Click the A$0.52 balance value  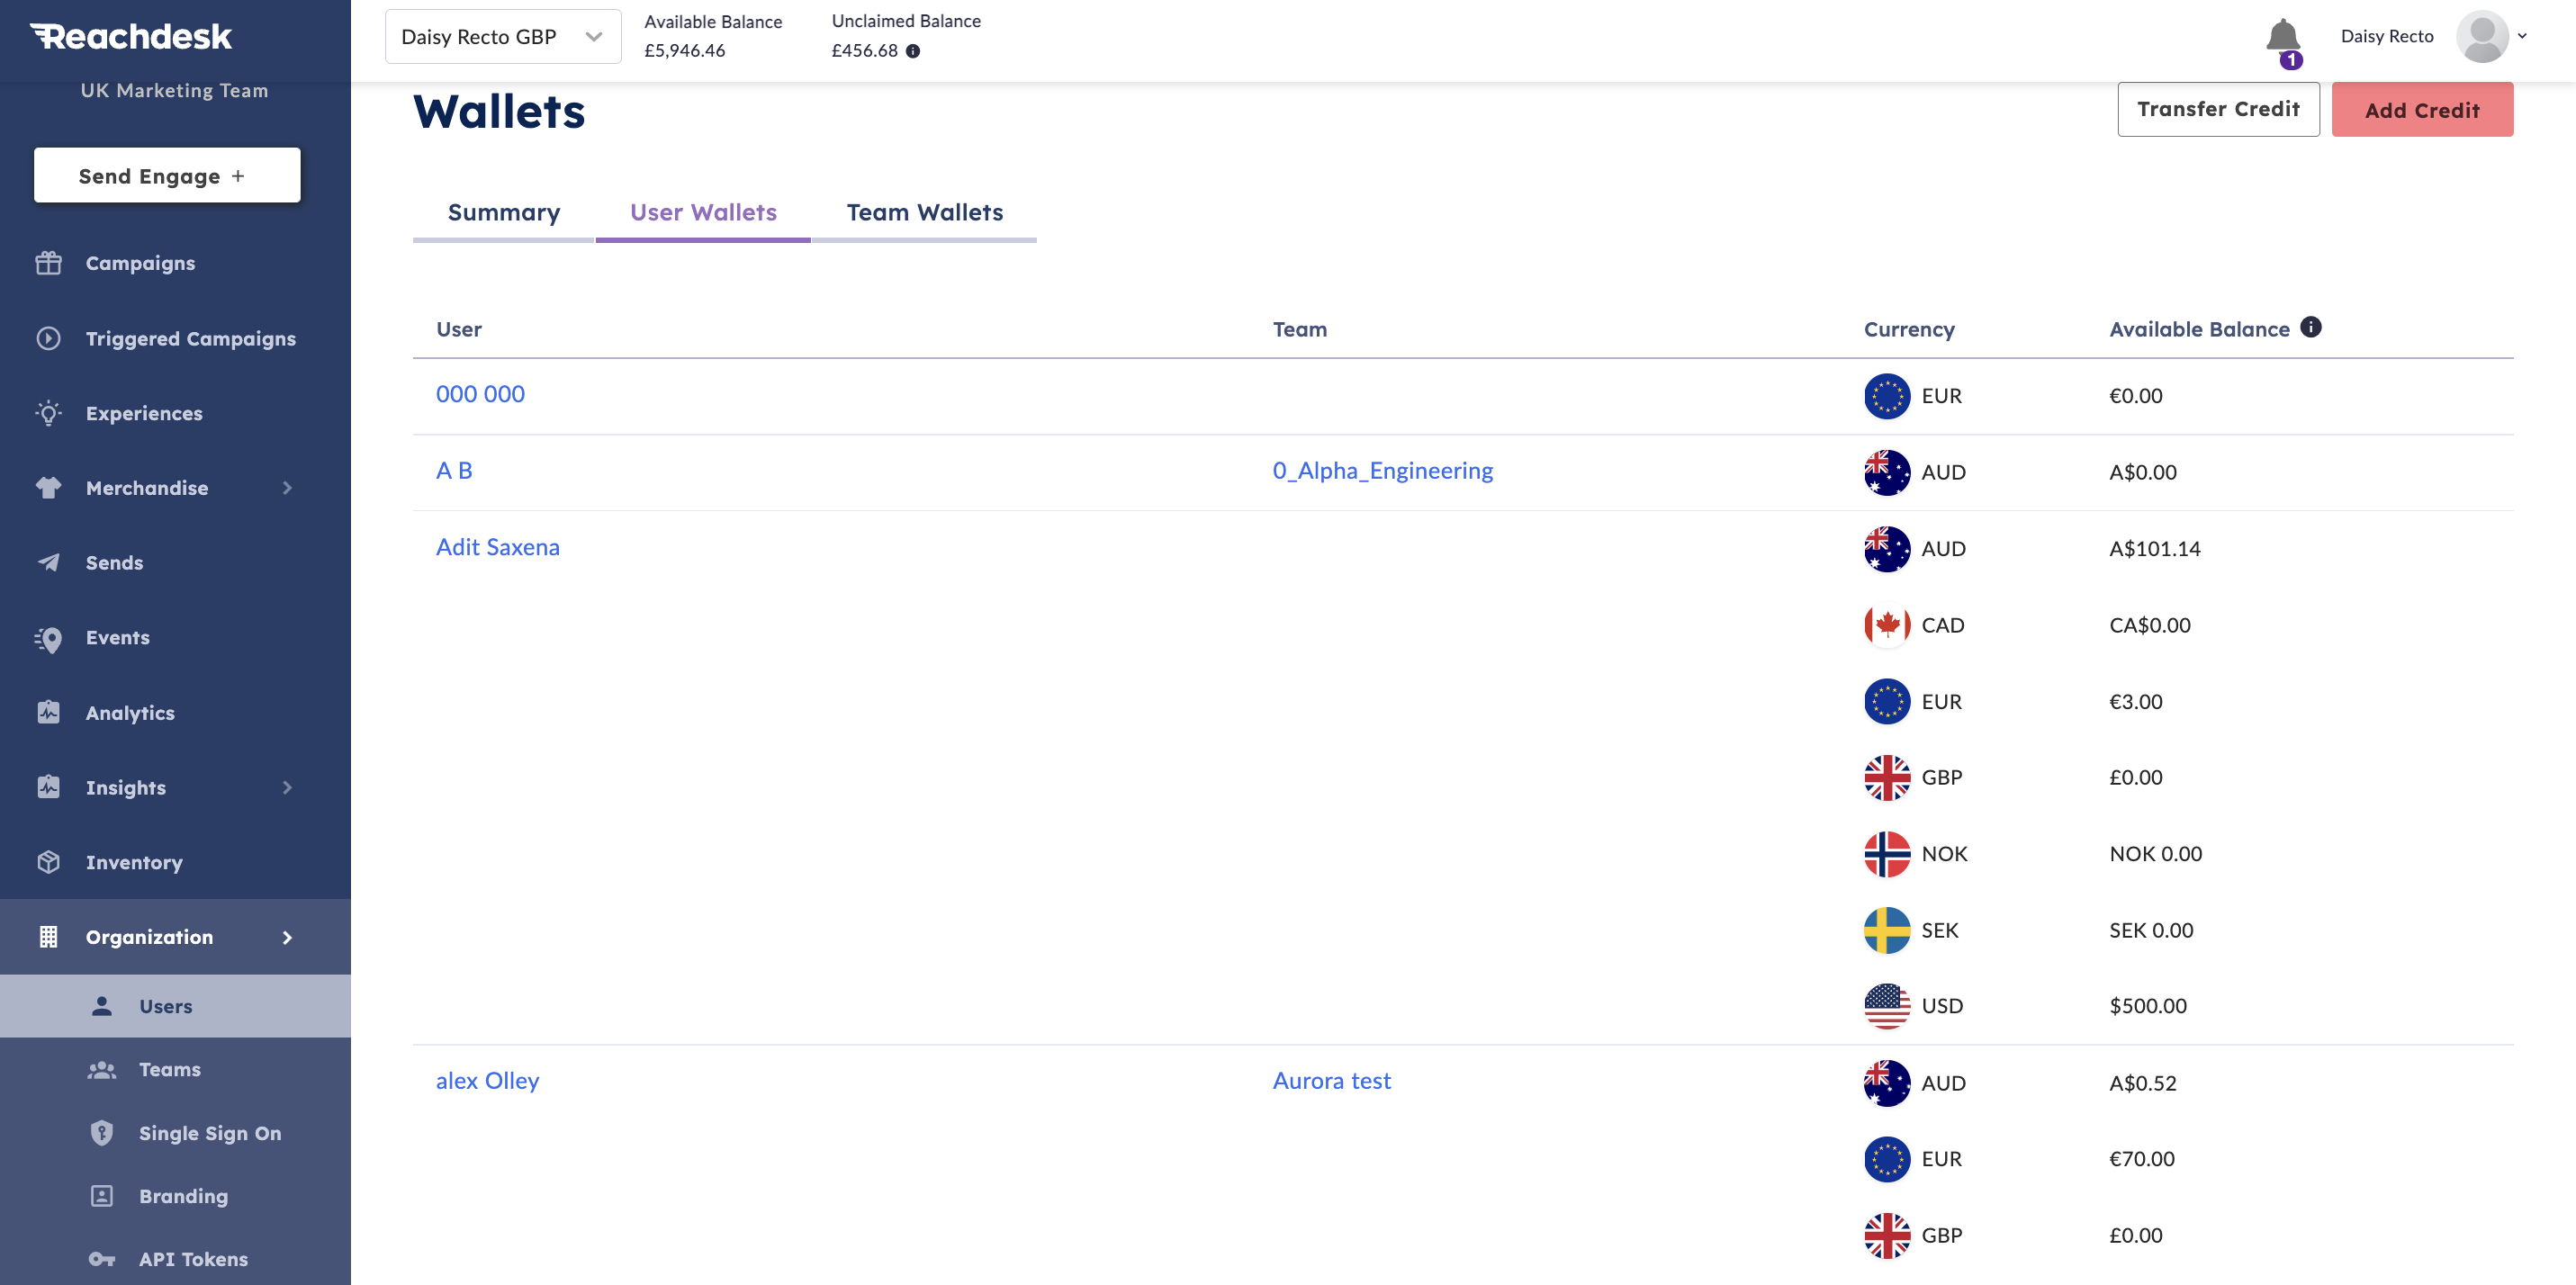tap(2143, 1083)
